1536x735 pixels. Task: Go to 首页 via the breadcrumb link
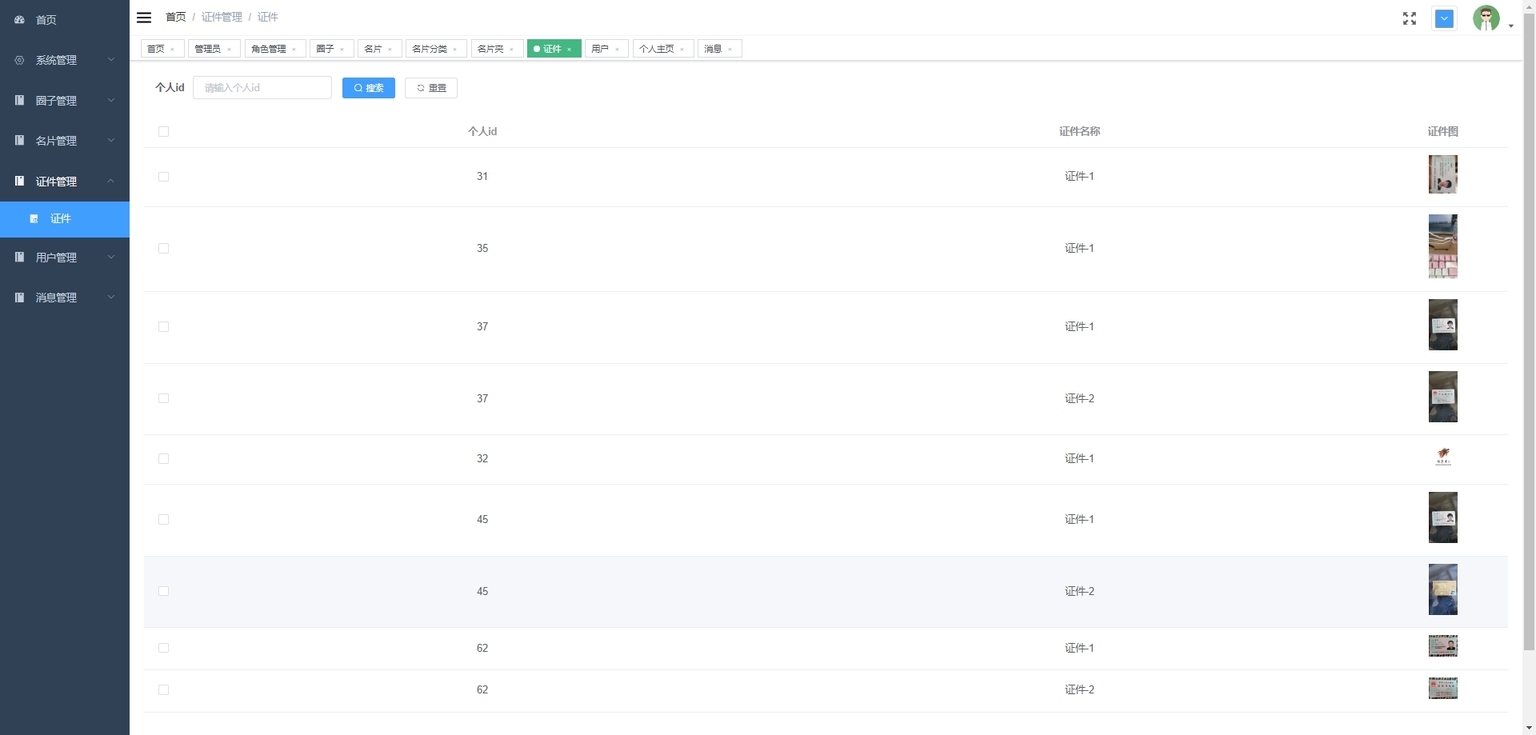176,18
